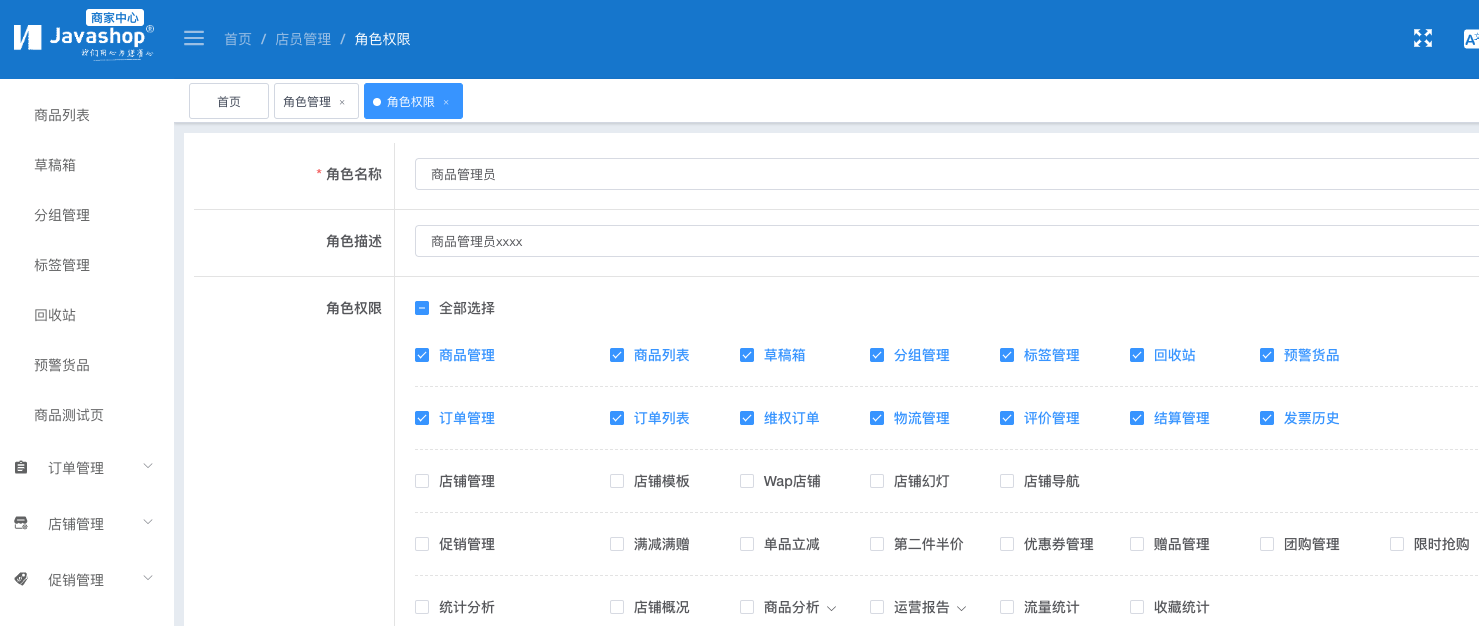This screenshot has height=626, width=1479.
Task: Expand the 商品分析 permission chevron
Action: (831, 608)
